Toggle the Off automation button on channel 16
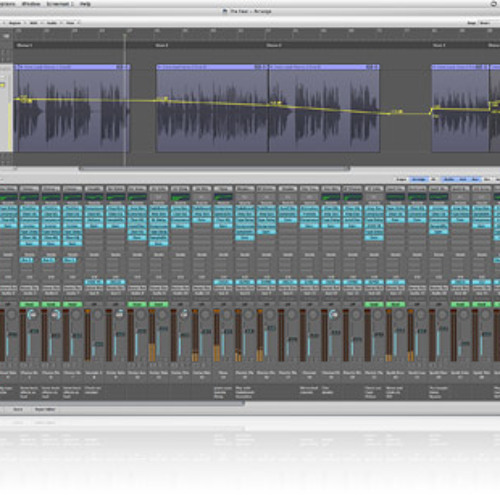The image size is (500, 500). (x=266, y=304)
